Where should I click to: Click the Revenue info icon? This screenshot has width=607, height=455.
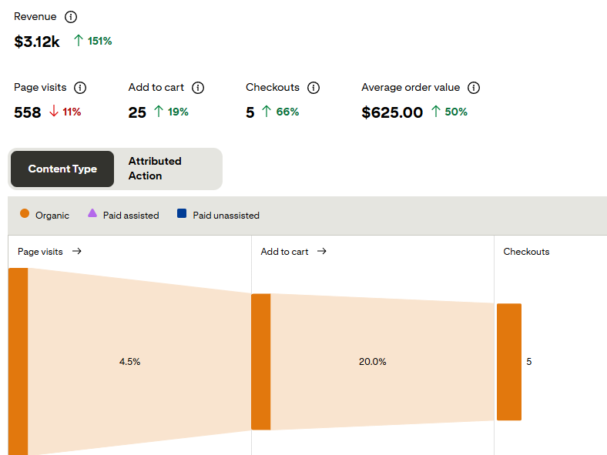click(x=70, y=18)
